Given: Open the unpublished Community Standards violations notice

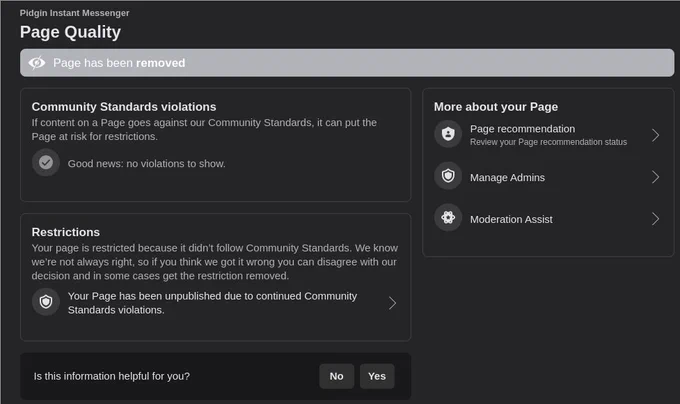Looking at the screenshot, I should click(215, 303).
